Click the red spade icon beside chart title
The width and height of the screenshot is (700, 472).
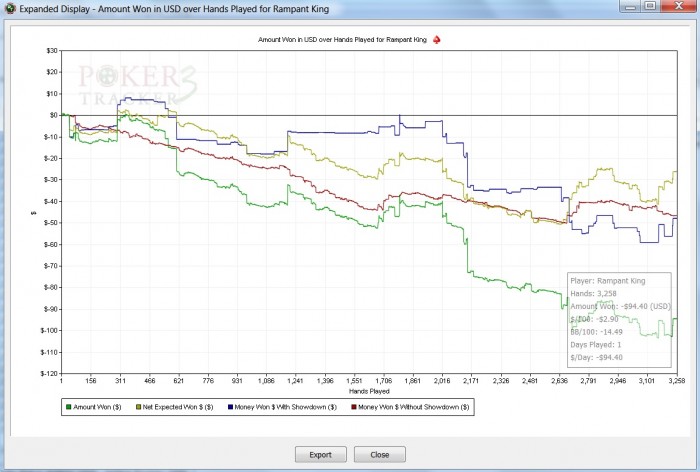click(x=437, y=40)
